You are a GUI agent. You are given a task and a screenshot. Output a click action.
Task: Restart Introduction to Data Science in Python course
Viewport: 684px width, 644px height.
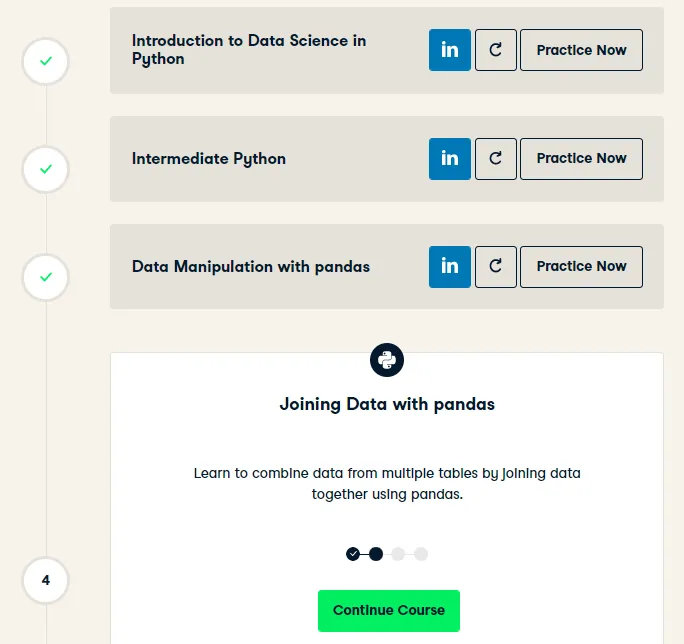pyautogui.click(x=496, y=50)
